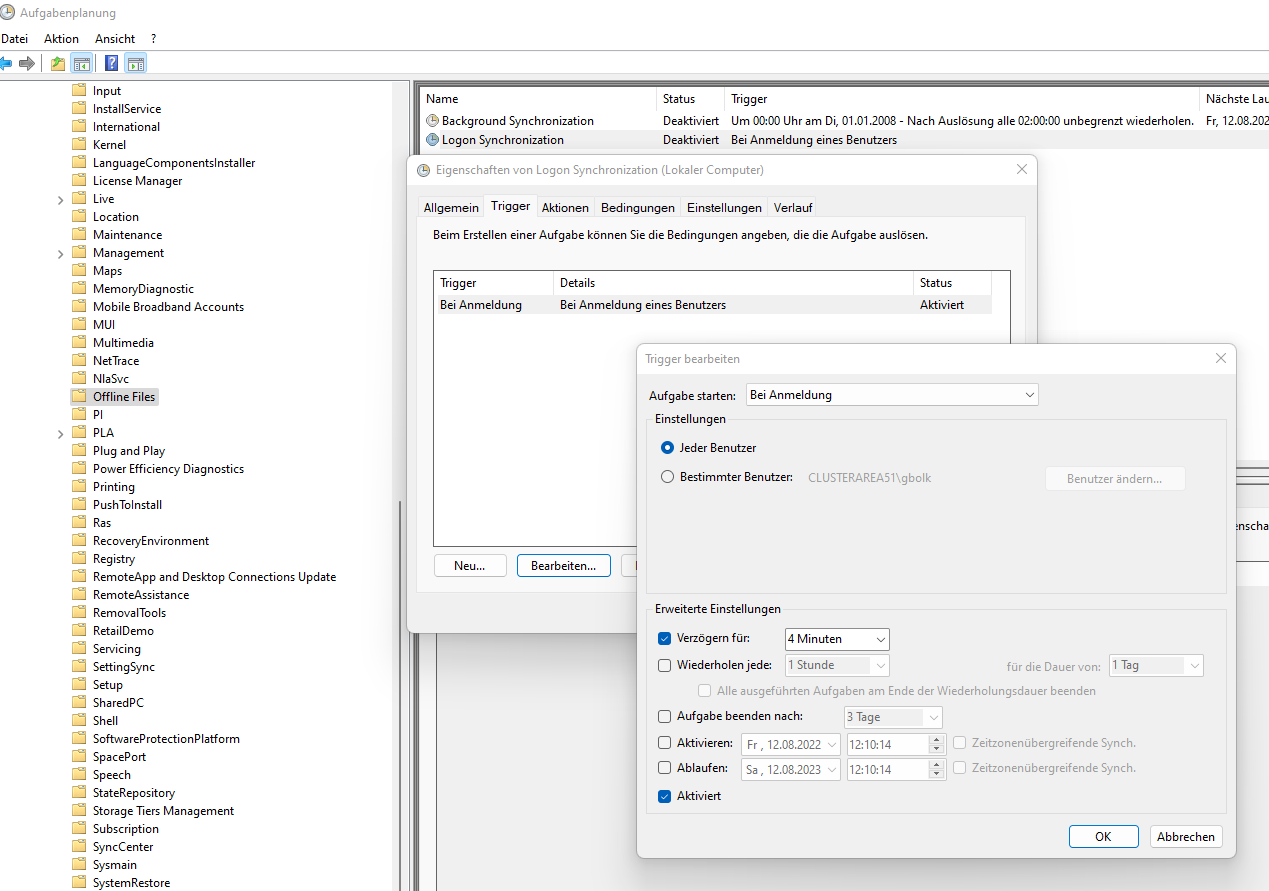Open the Aufgabe starten dropdown
1269x891 pixels.
coord(892,395)
